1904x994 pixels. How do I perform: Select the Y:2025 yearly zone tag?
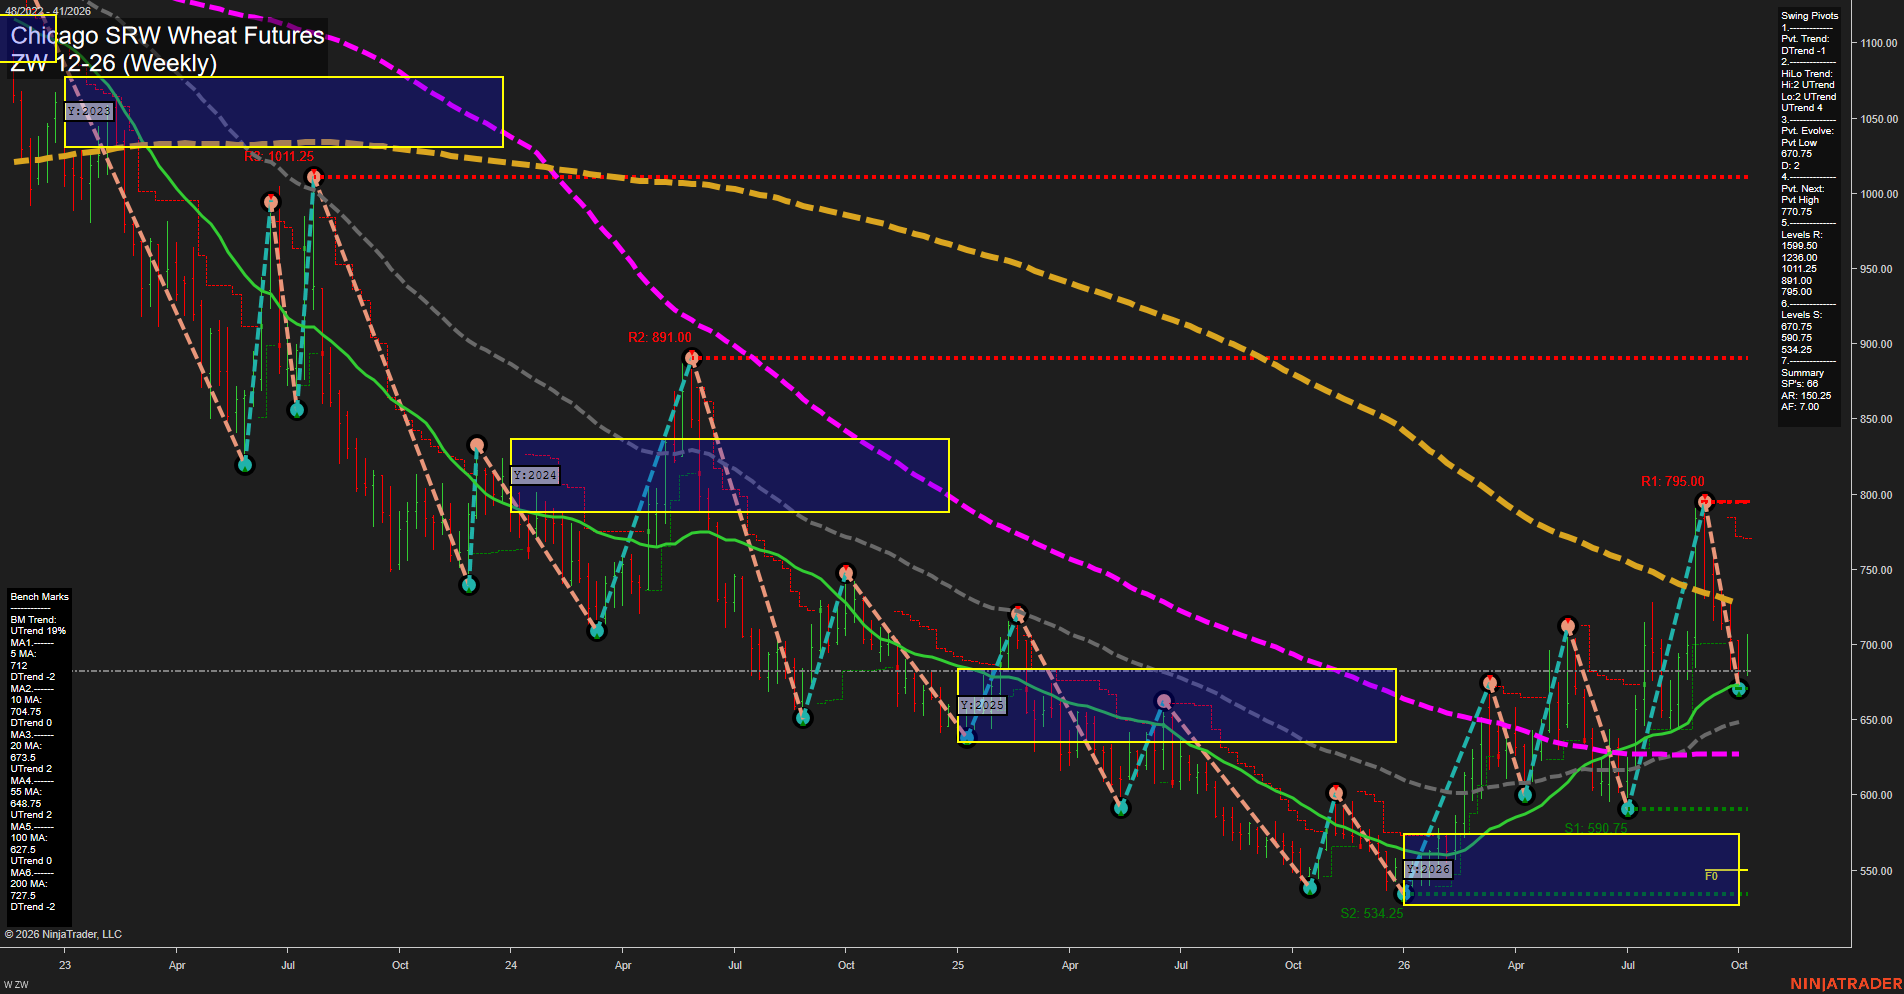click(982, 705)
